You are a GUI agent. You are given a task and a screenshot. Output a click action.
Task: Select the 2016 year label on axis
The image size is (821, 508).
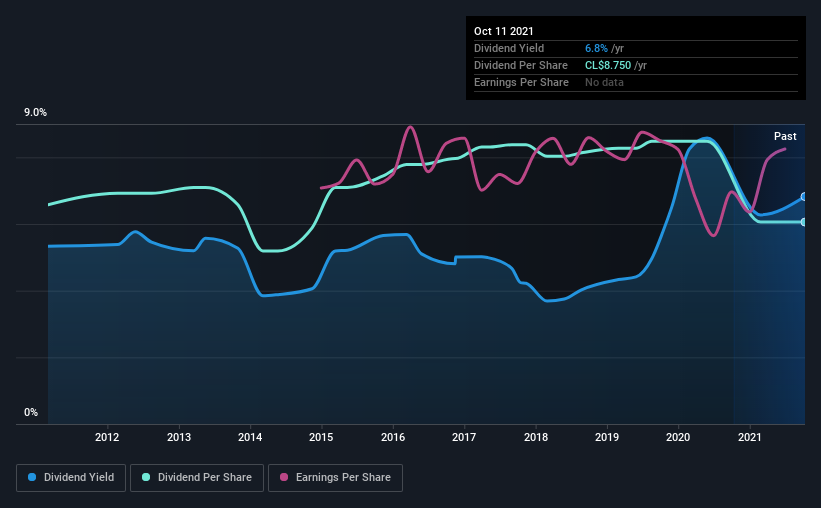pyautogui.click(x=393, y=437)
